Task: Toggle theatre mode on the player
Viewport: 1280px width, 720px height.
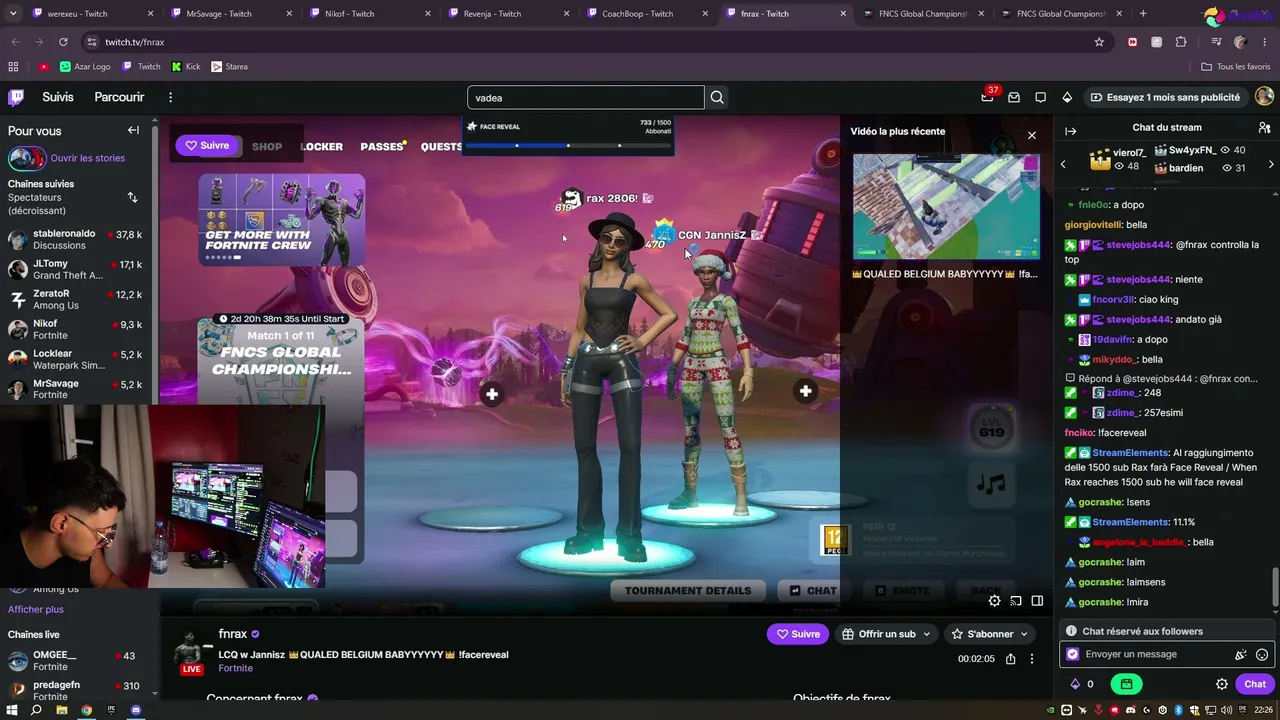Action: click(1037, 601)
